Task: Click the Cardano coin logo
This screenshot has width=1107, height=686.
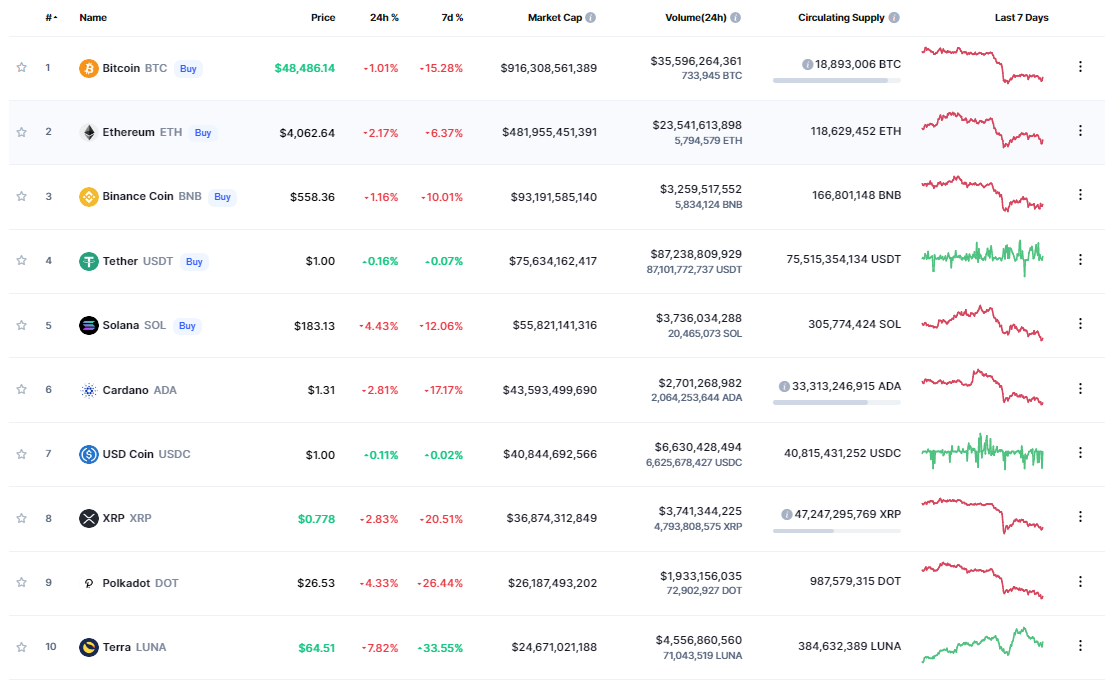Action: click(88, 390)
